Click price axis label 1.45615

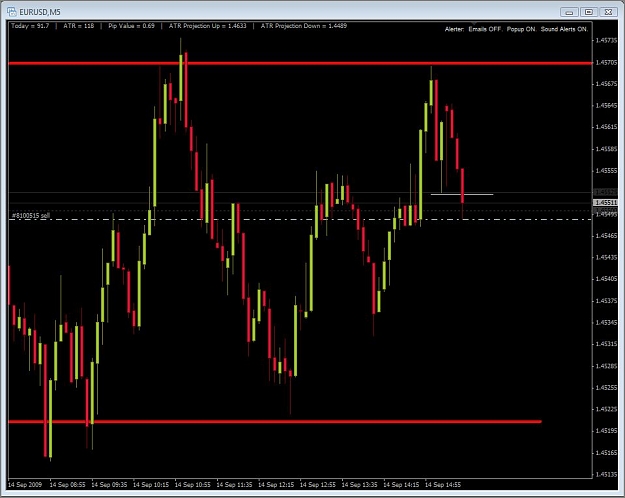click(x=606, y=127)
